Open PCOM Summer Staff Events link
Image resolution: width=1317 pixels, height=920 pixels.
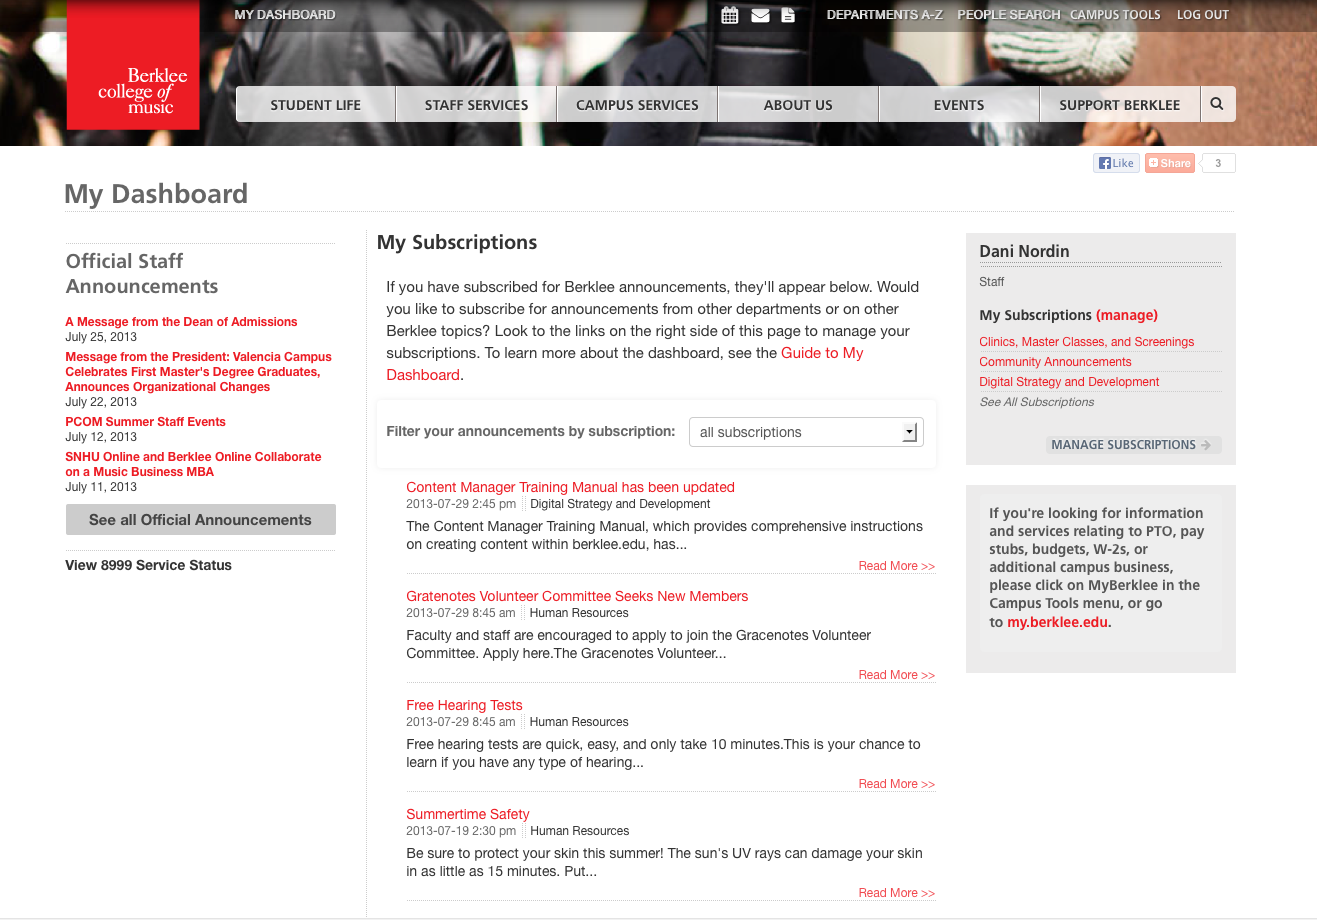point(145,422)
